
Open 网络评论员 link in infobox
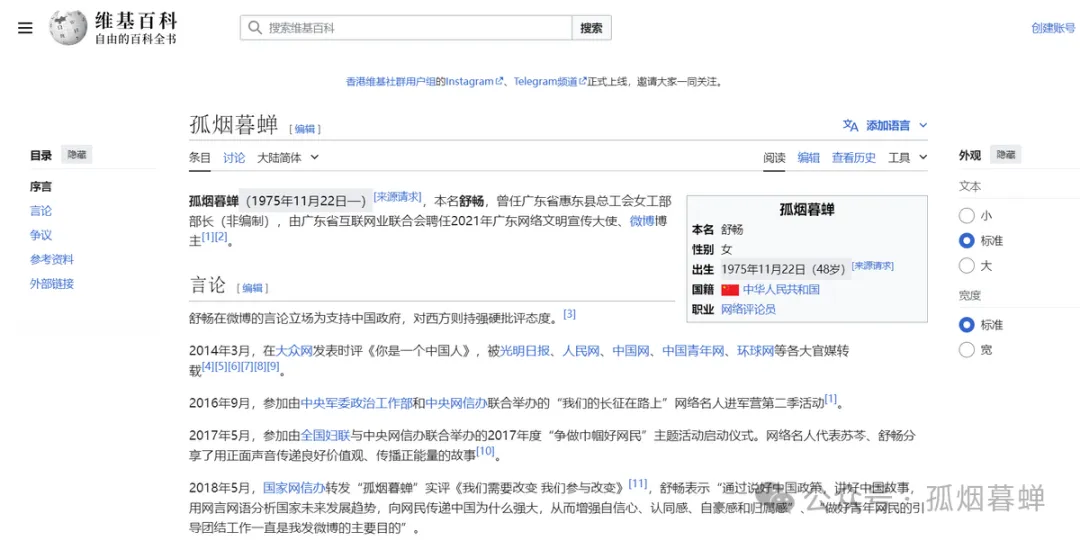pyautogui.click(x=748, y=309)
